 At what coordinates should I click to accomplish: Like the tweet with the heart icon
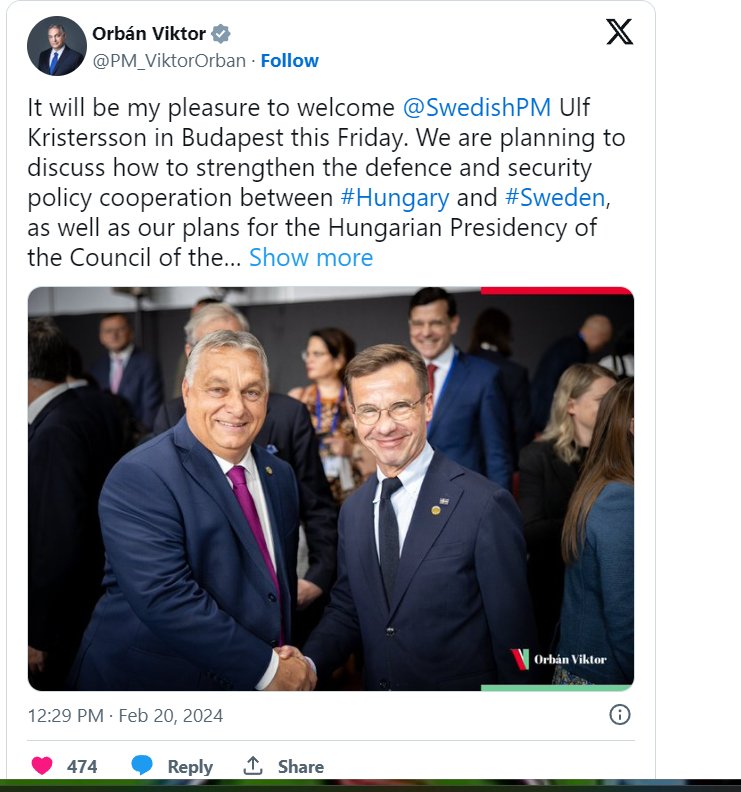[42, 766]
